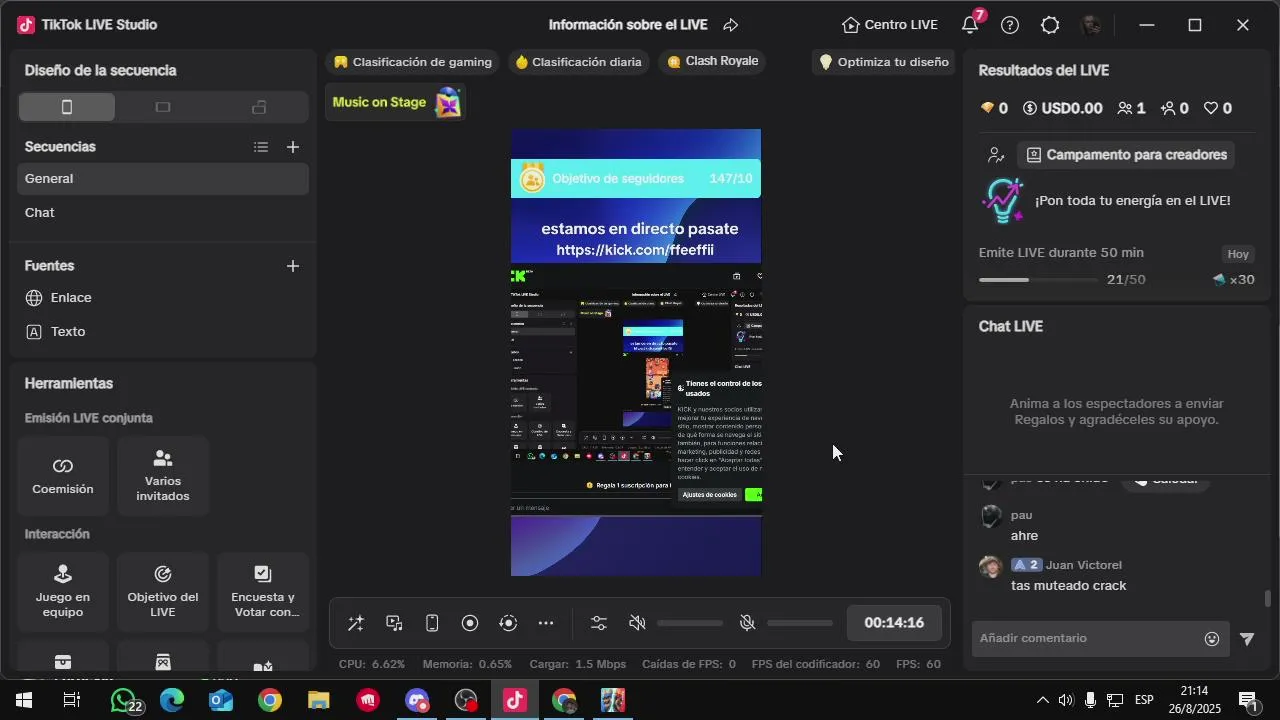The height and width of the screenshot is (720, 1280).
Task: Select the dual-screen layout option
Action: click(x=259, y=107)
